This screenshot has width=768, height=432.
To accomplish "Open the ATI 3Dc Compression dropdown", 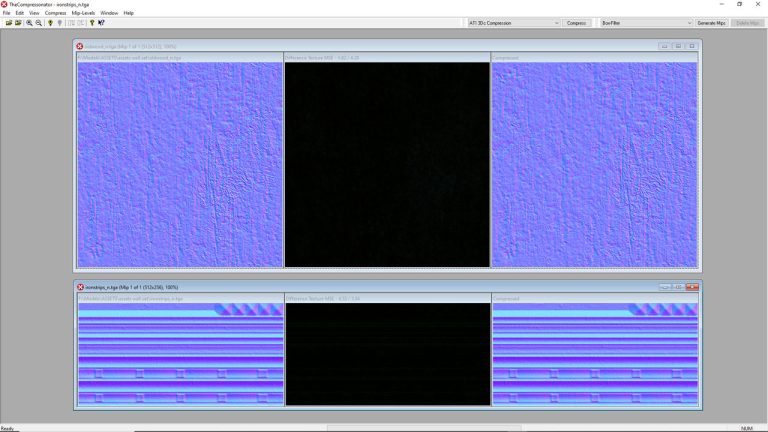I will coord(514,22).
